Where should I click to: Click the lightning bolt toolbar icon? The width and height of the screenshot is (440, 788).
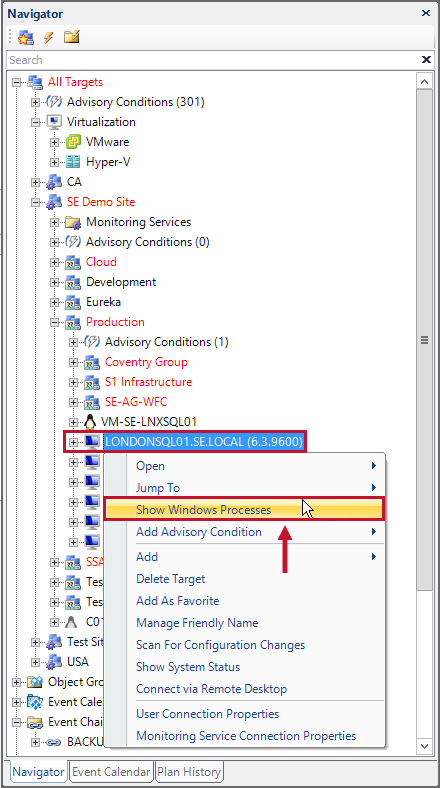(49, 37)
